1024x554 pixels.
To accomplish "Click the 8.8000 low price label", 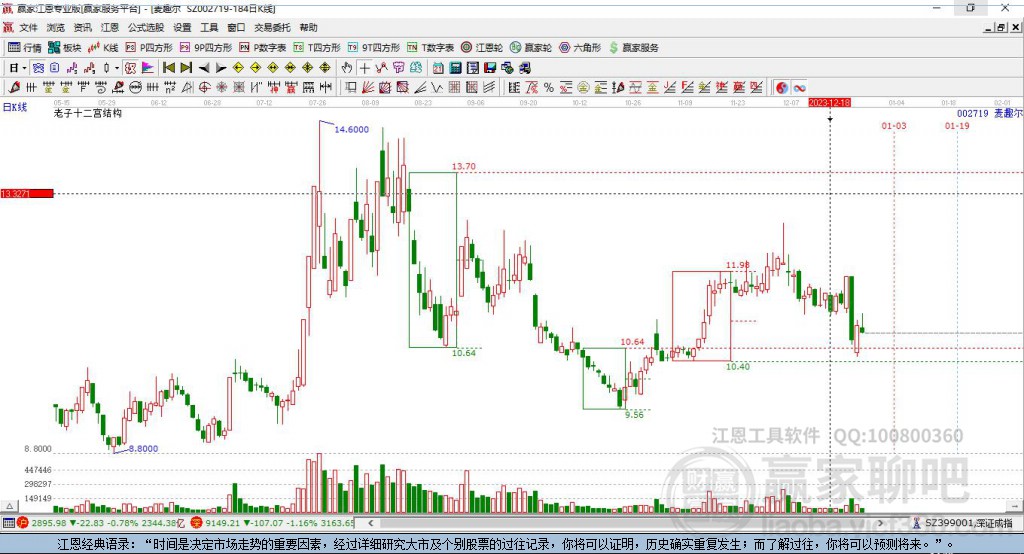I will [143, 449].
